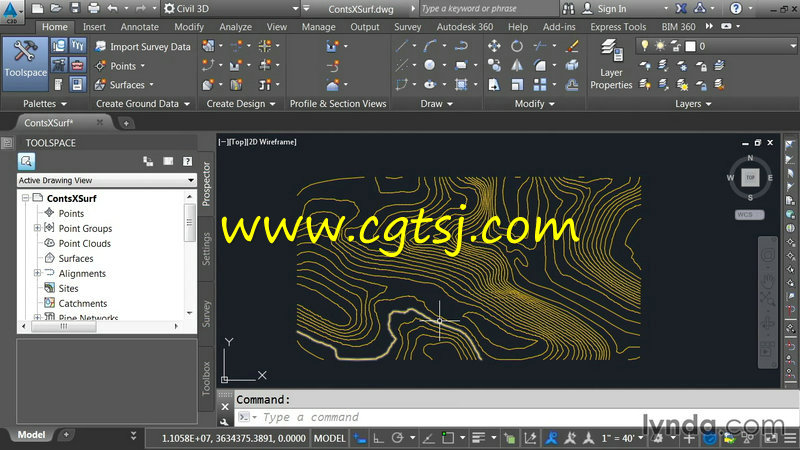
Task: Toggle Ortho mode in status bar
Action: point(379,438)
